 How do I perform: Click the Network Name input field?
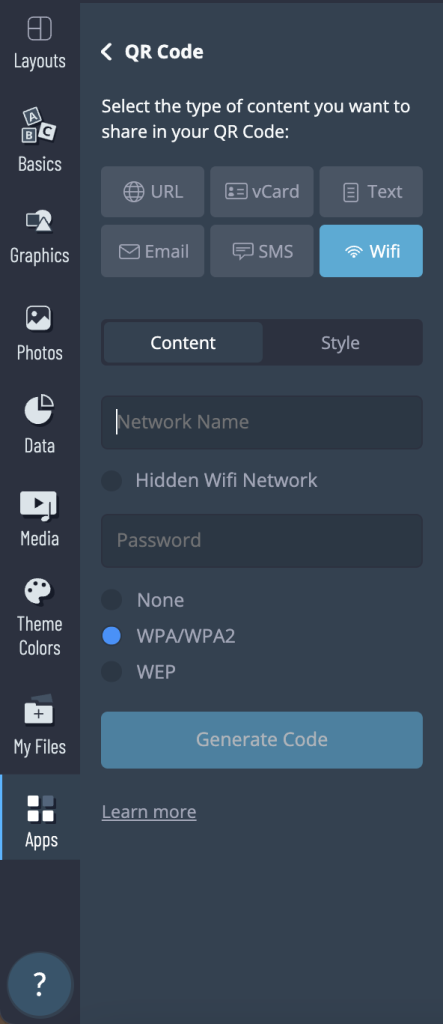click(x=262, y=422)
